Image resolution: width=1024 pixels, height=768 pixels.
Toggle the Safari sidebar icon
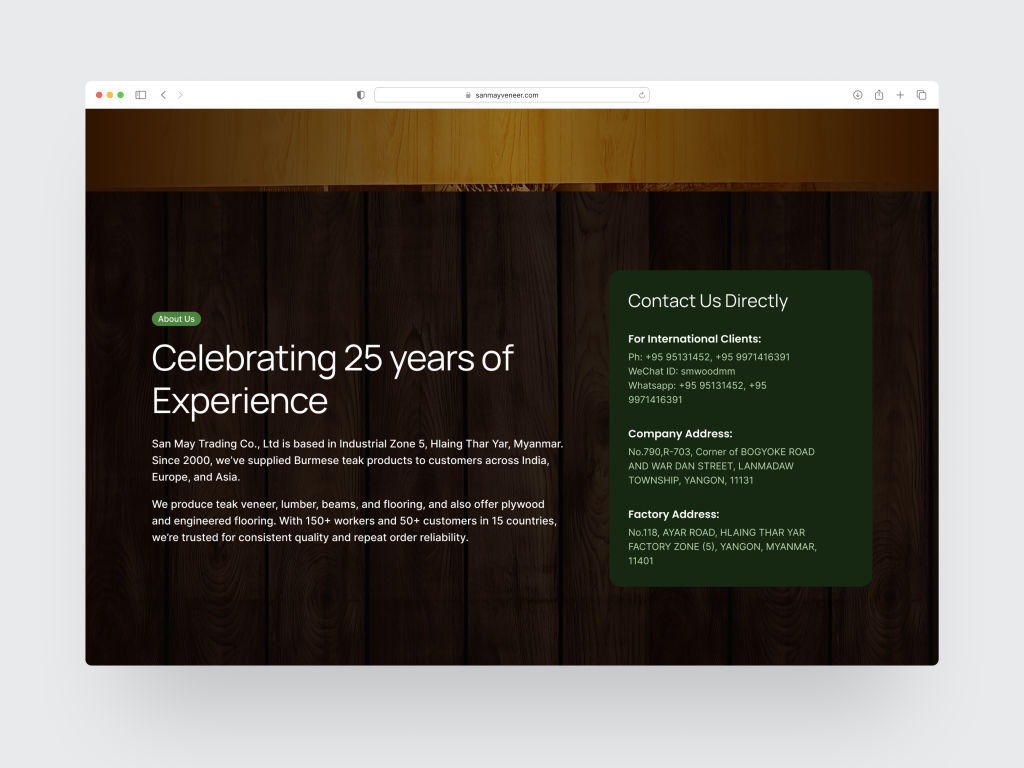[141, 95]
